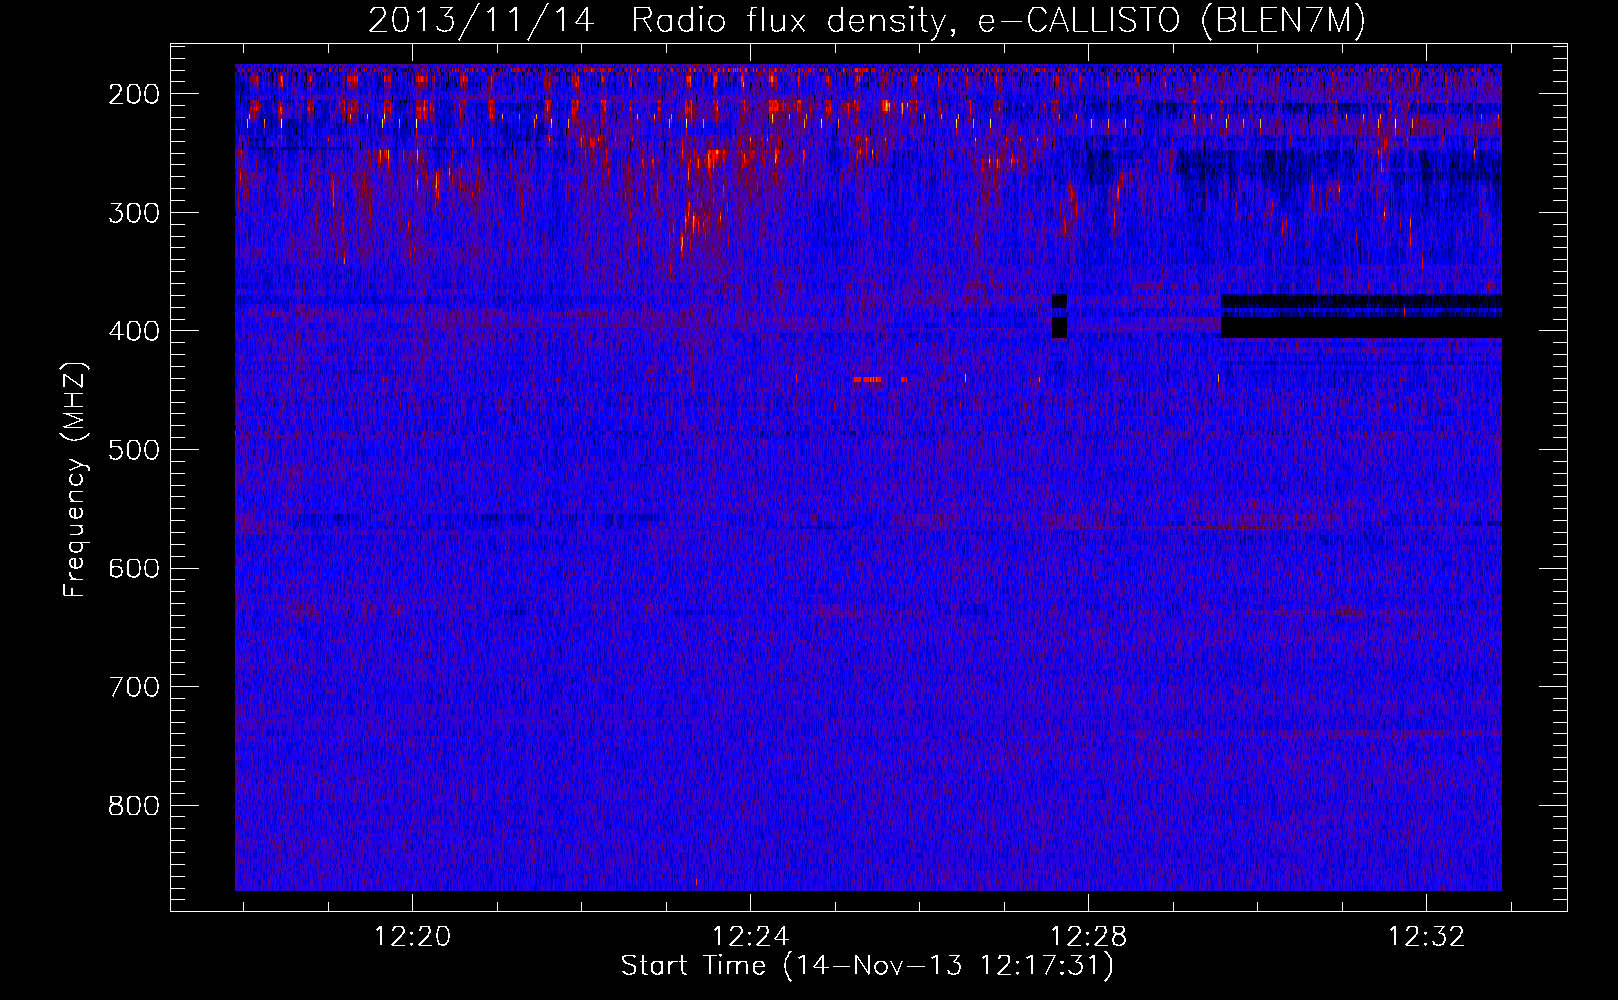Click the 12:32 time tick label
The image size is (1618, 1000).
pos(1426,937)
